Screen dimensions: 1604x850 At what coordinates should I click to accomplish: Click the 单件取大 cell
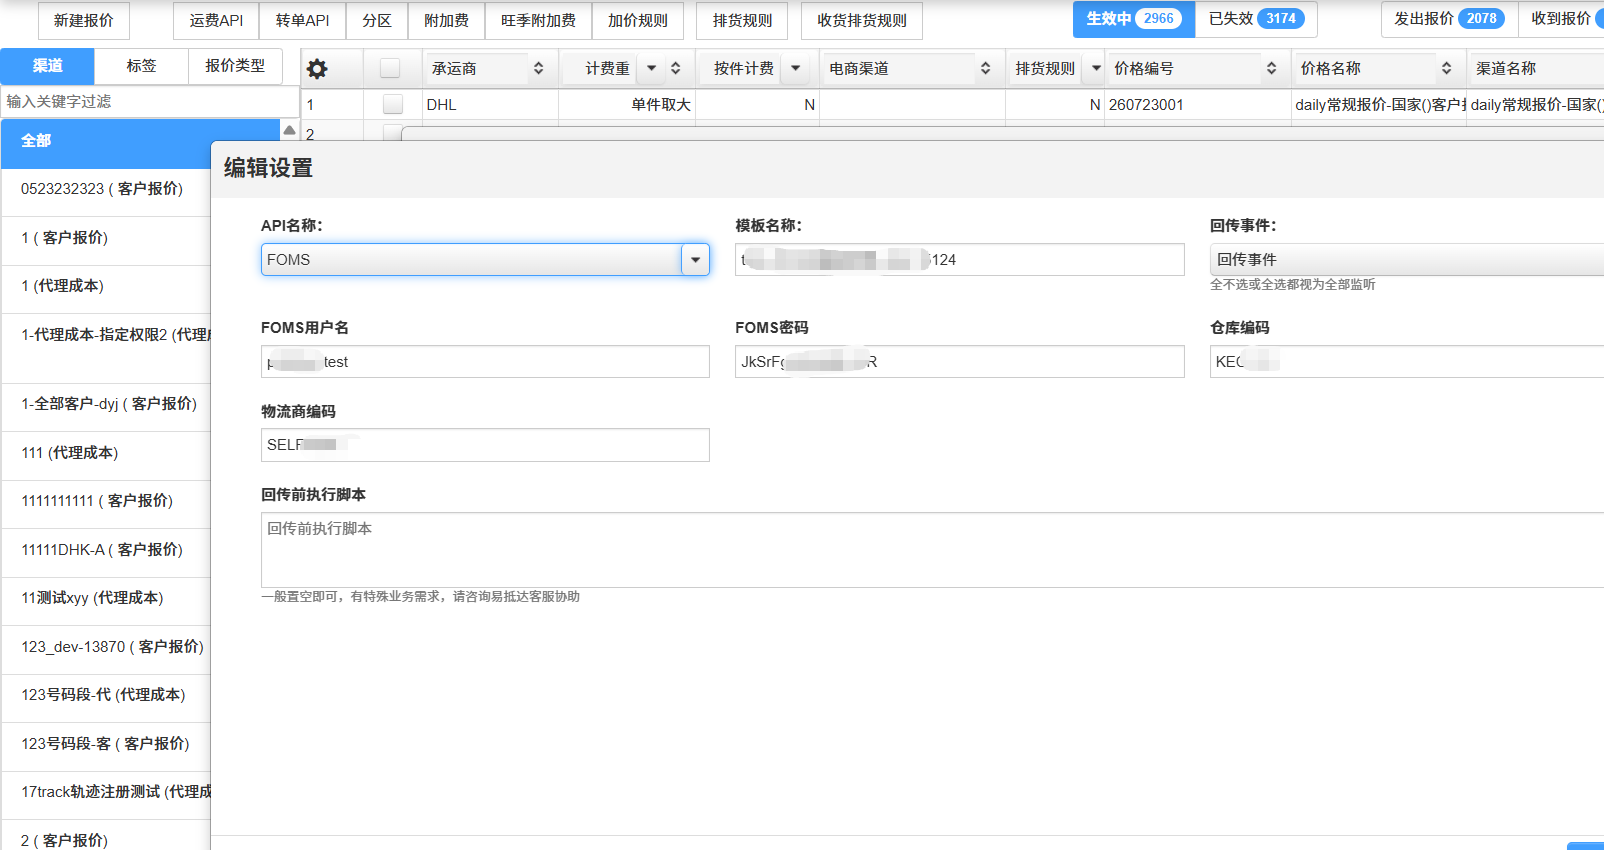tap(627, 105)
